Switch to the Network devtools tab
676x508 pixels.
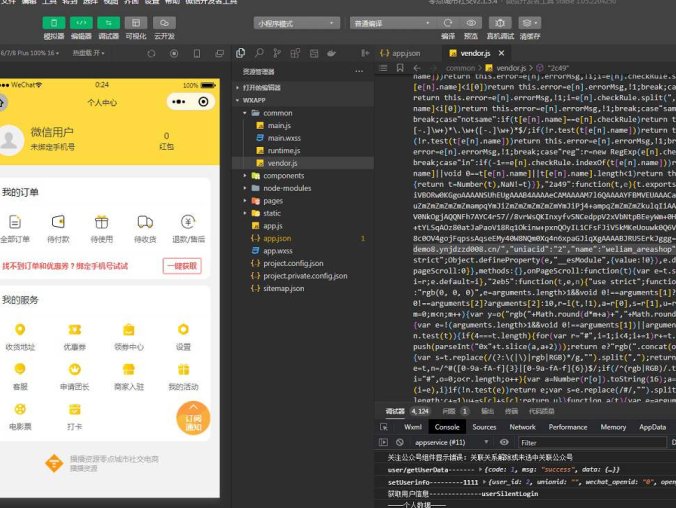(x=522, y=427)
